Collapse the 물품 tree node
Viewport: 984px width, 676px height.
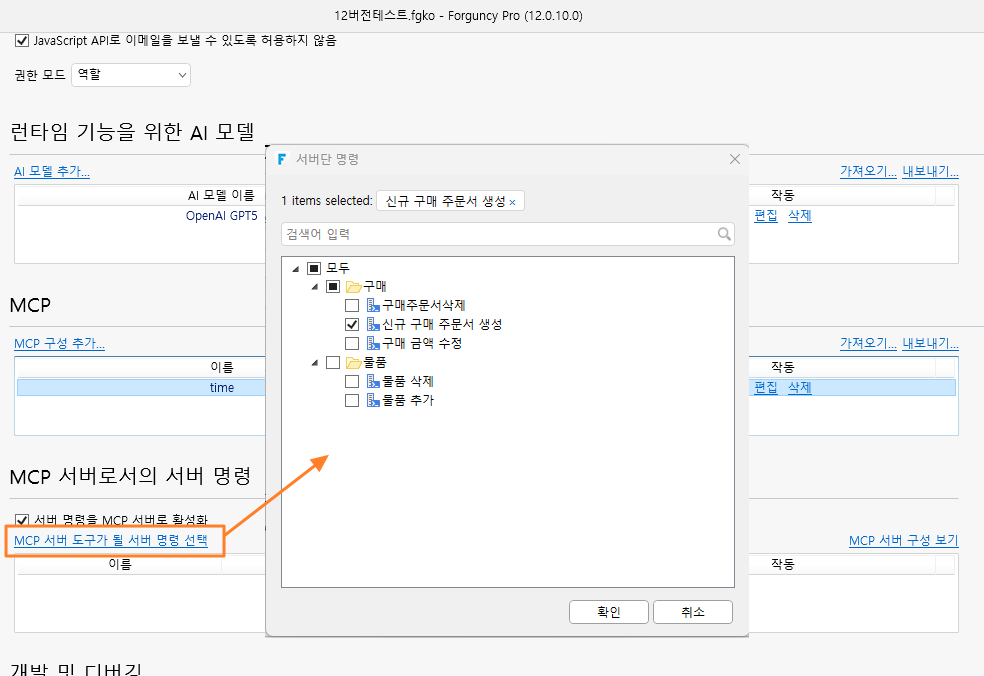coord(315,363)
